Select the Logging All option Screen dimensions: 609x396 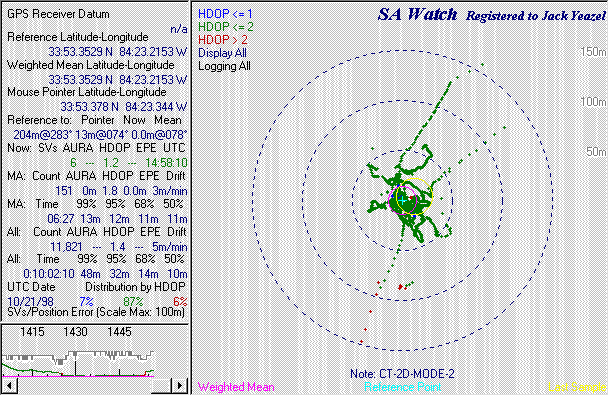tap(224, 66)
